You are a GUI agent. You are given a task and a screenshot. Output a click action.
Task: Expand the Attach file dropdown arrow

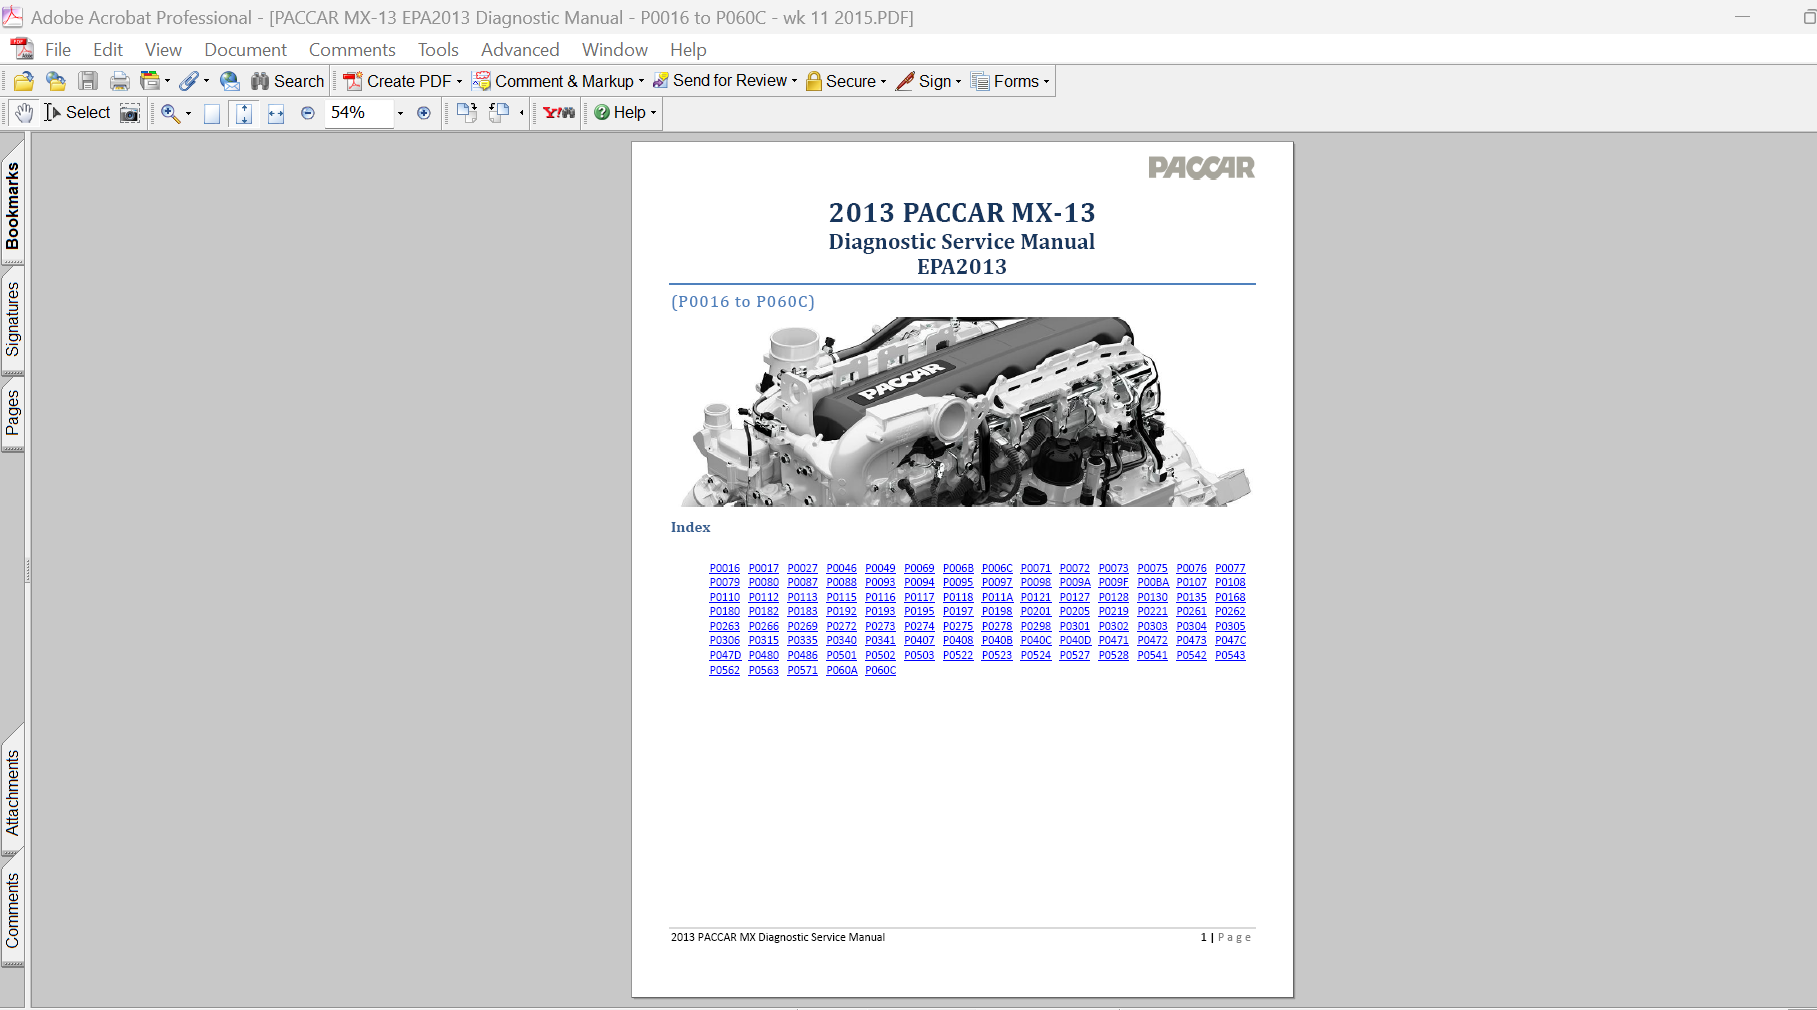click(x=206, y=82)
